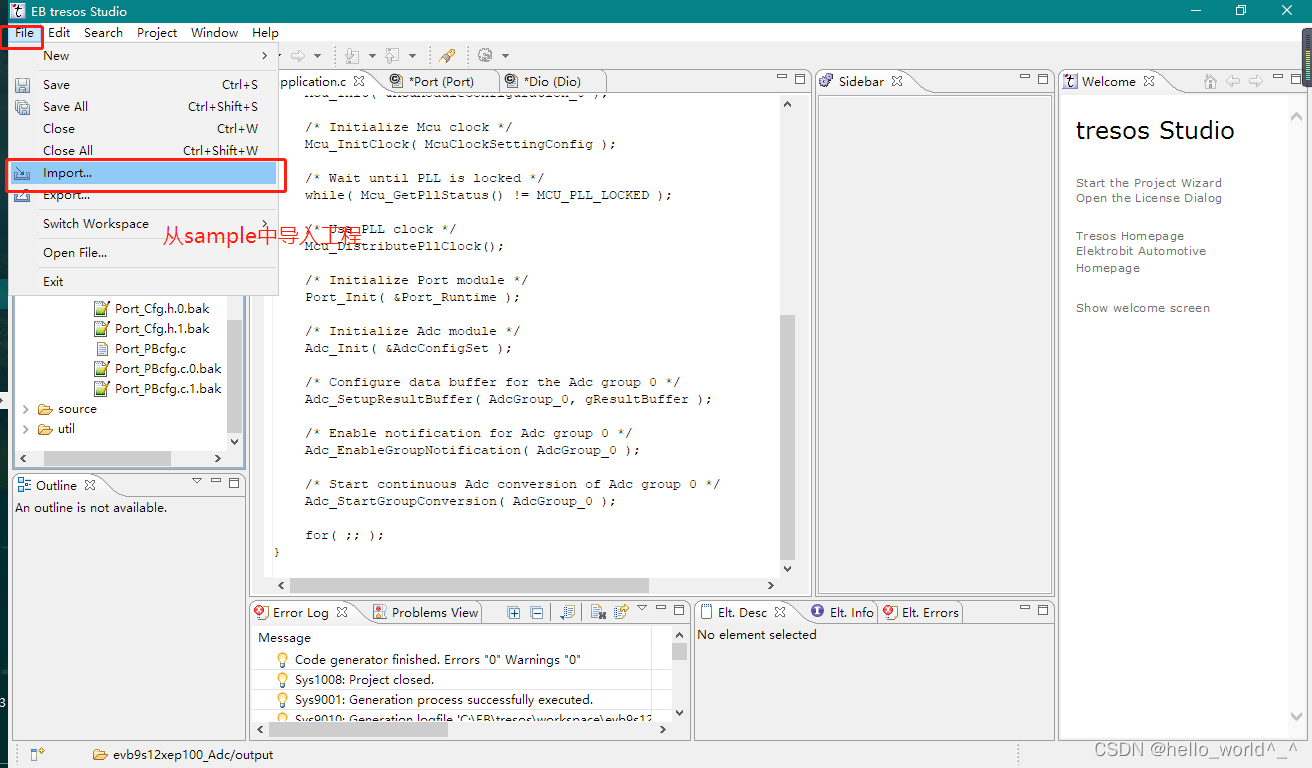1312x768 pixels.
Task: Click the export log icon in Error Log
Action: tap(621, 612)
